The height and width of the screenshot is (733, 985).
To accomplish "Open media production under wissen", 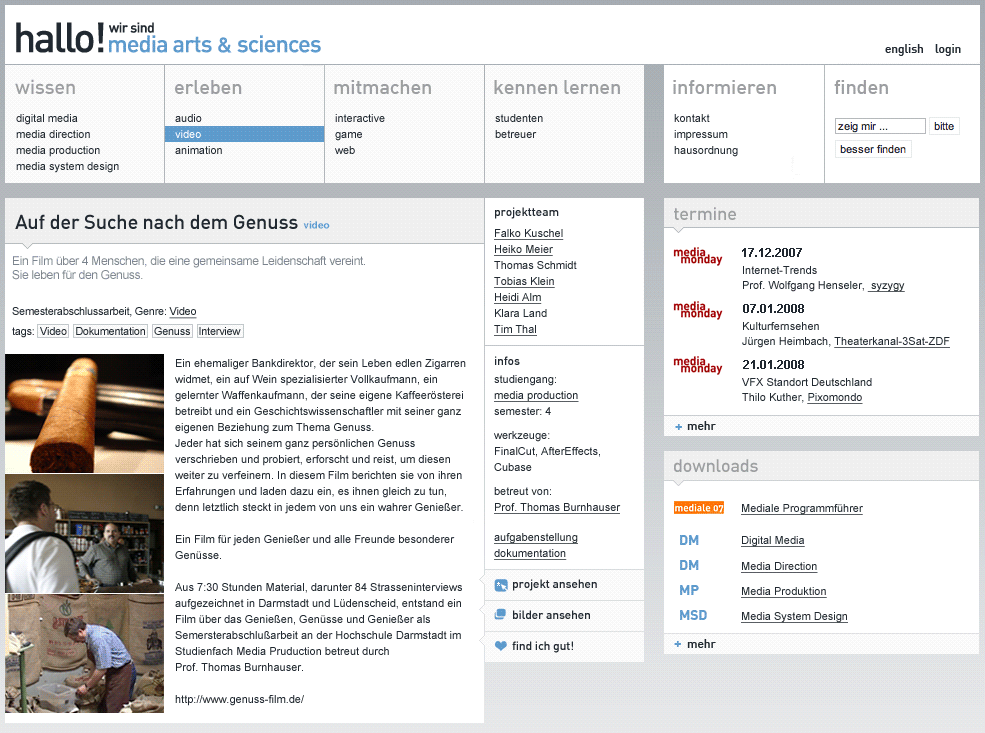I will pos(58,150).
